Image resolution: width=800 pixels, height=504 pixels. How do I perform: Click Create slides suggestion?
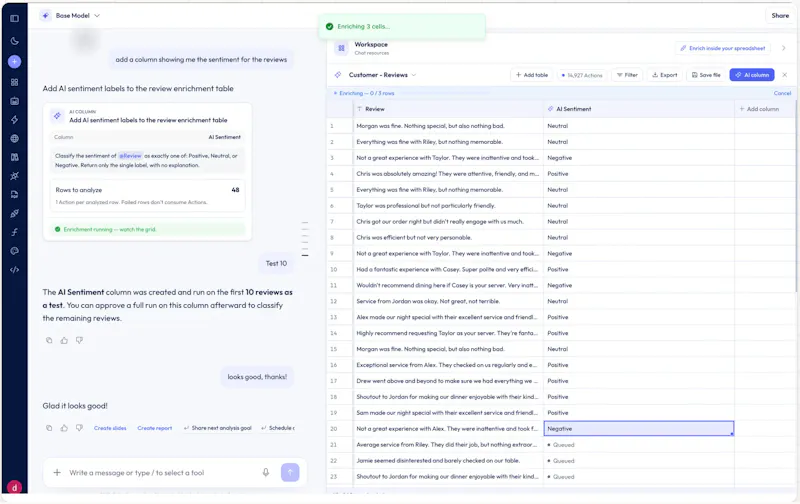point(110,428)
